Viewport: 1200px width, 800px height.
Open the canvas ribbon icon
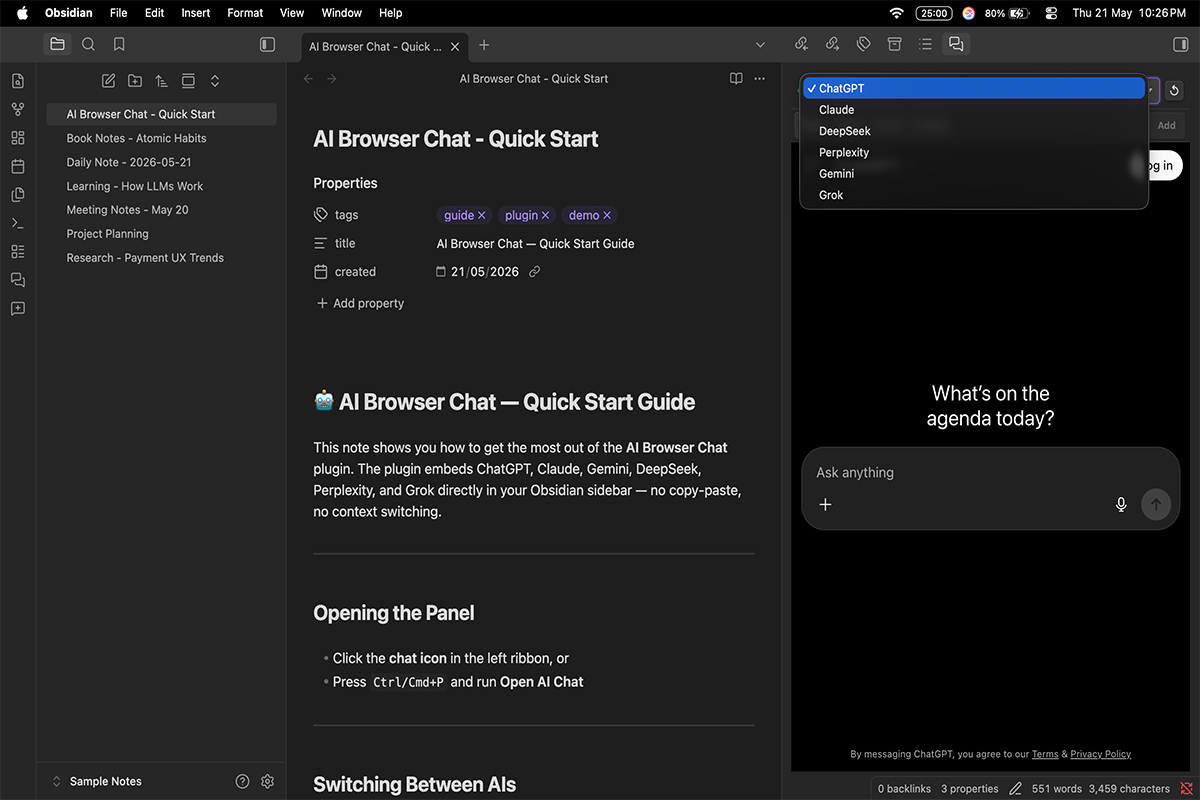point(18,138)
